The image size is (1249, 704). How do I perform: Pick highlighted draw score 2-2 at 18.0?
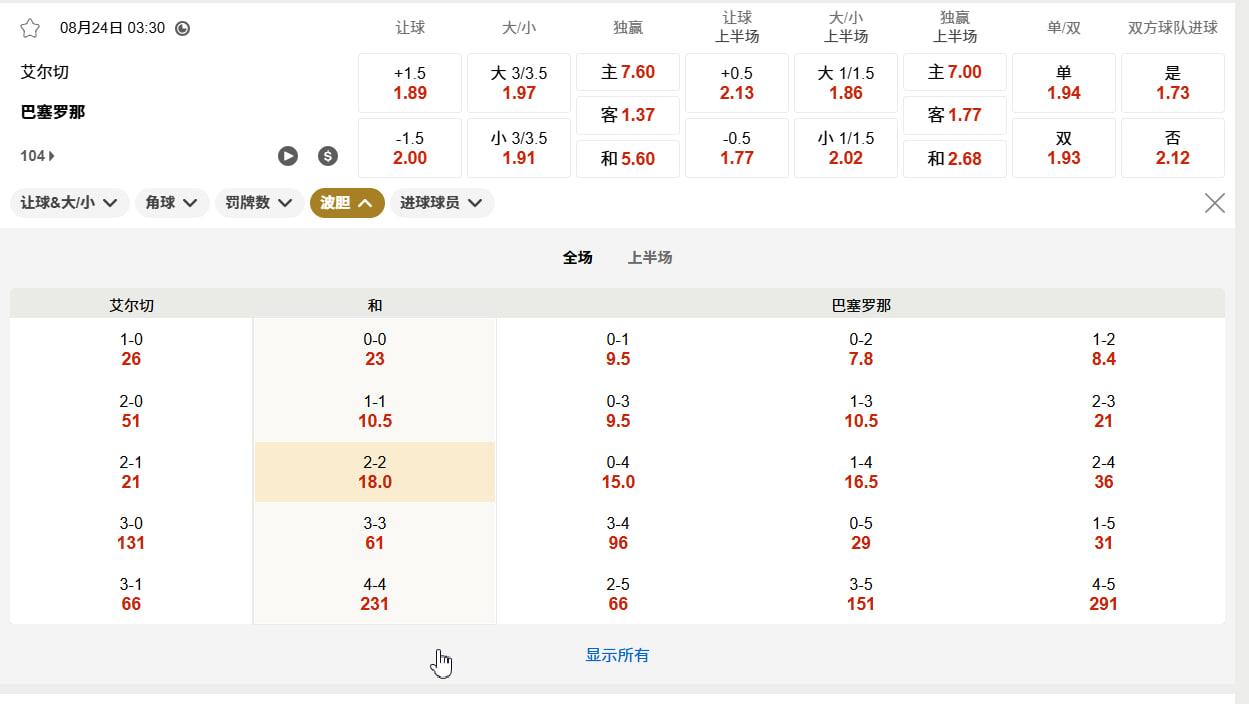coord(375,472)
